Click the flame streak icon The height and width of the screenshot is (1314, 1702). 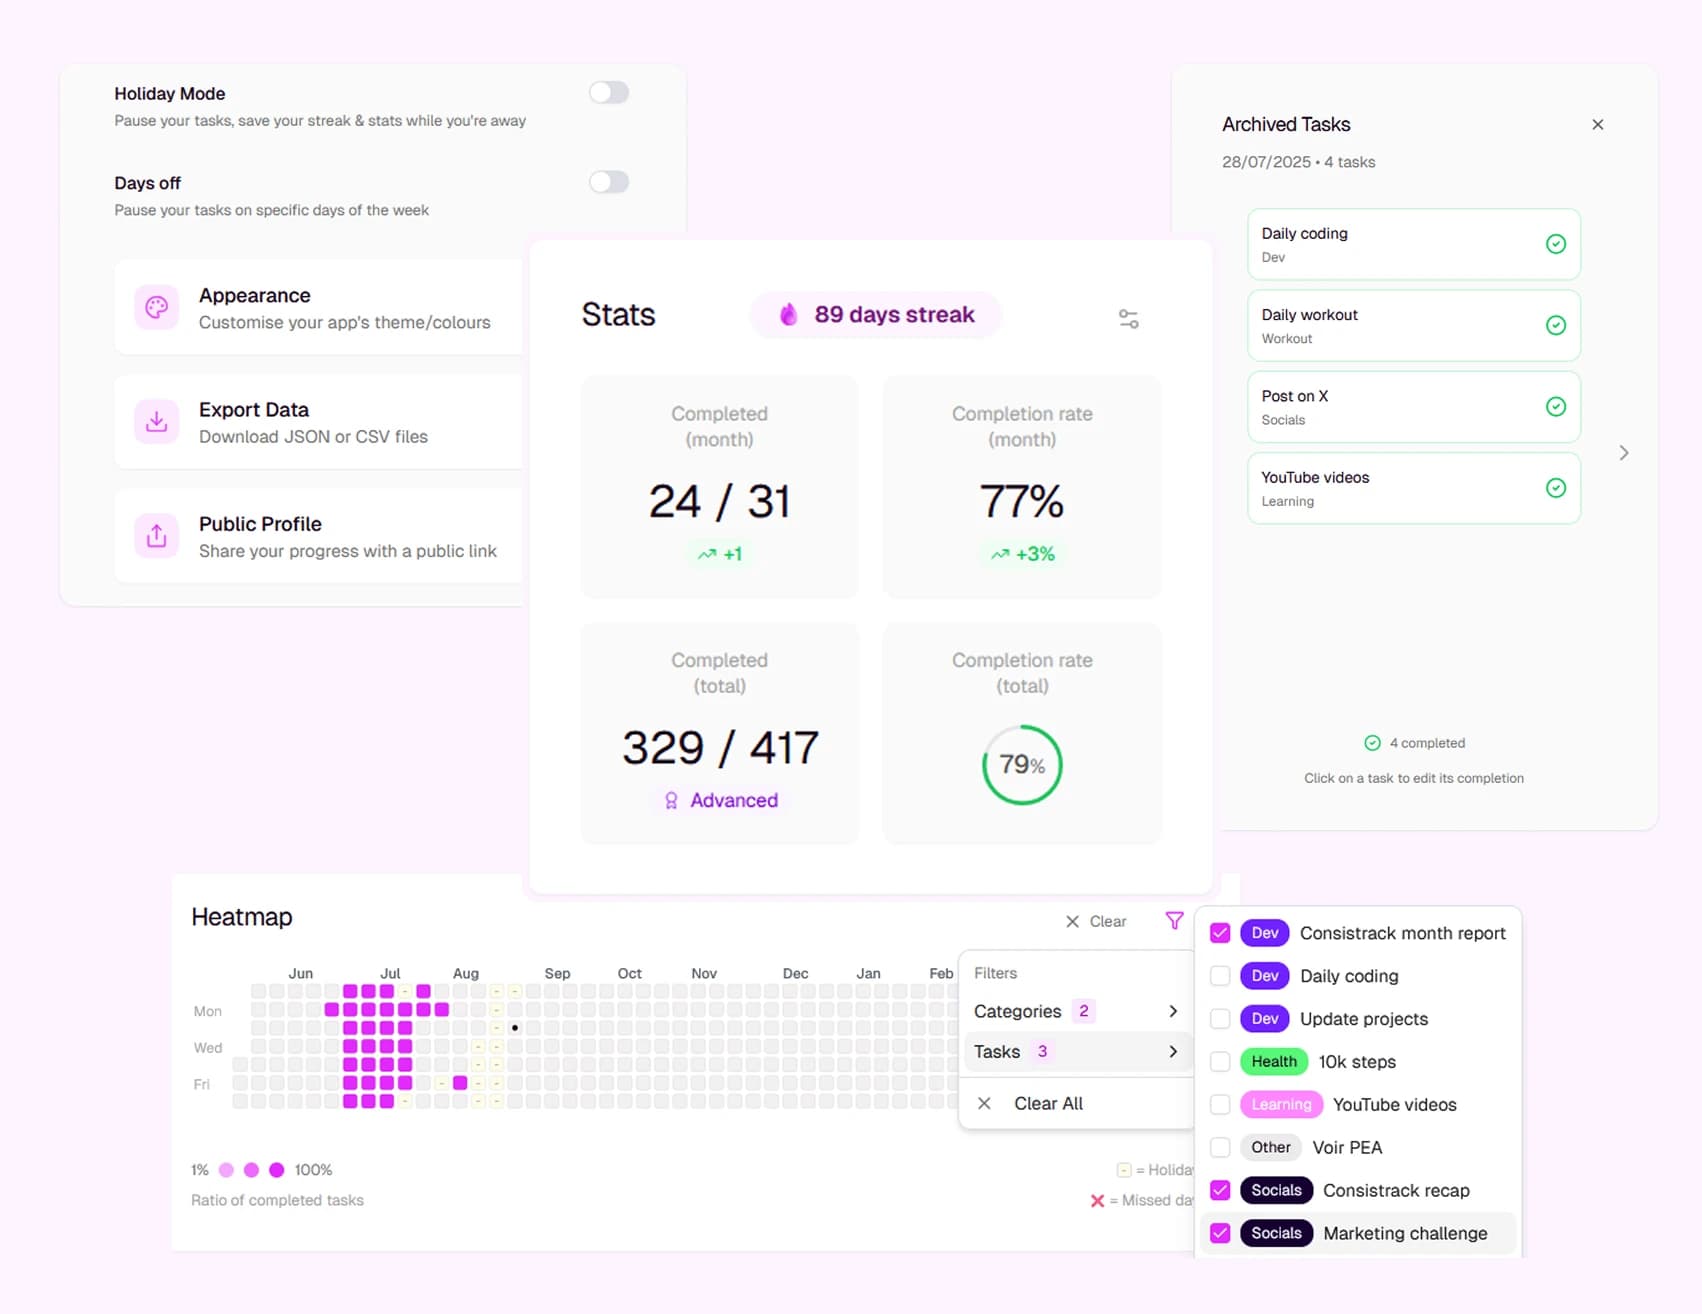click(x=789, y=314)
